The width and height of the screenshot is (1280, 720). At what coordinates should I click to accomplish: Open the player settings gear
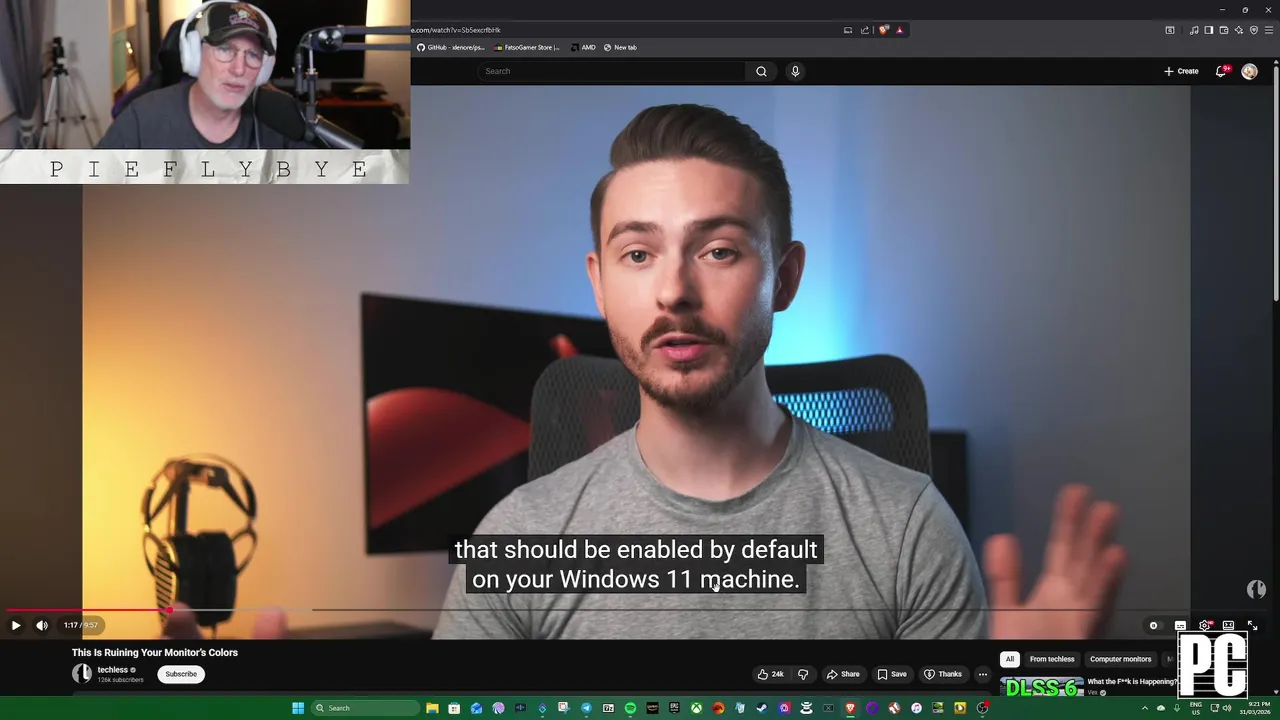tap(1205, 625)
